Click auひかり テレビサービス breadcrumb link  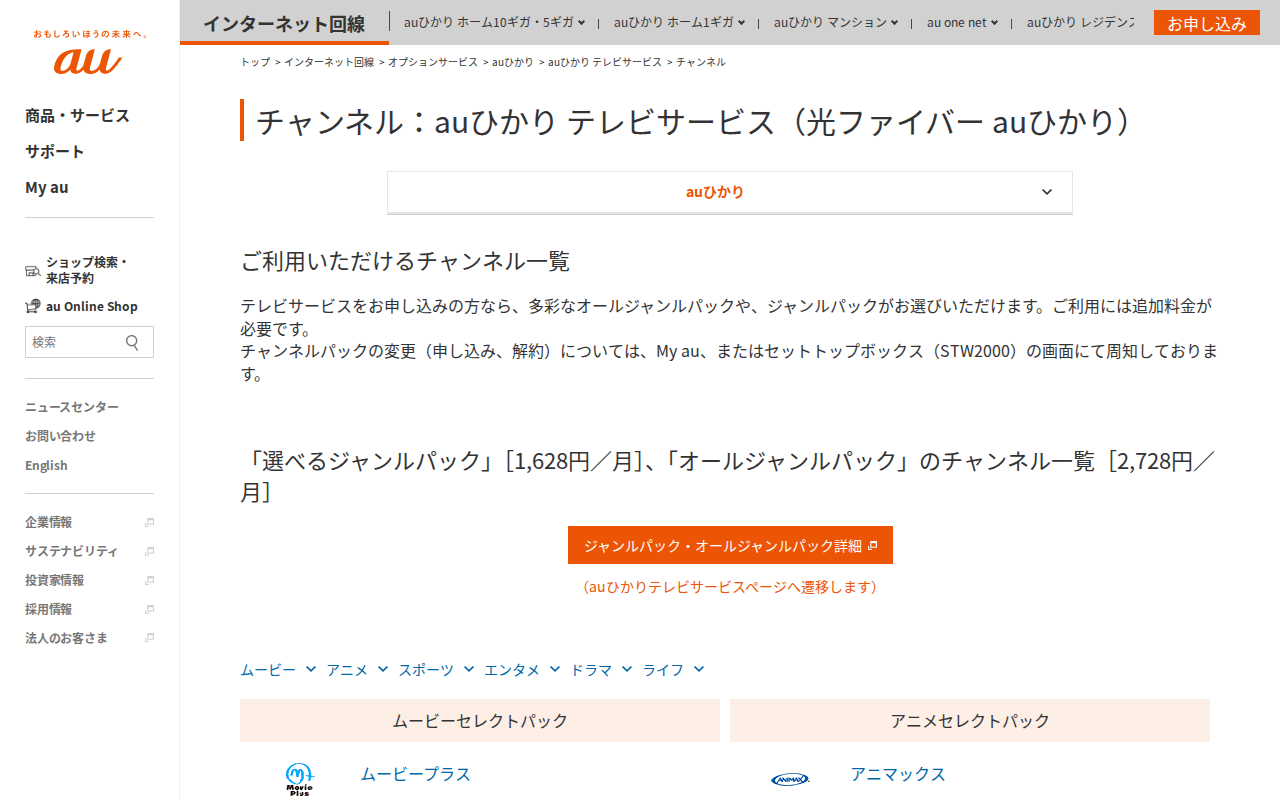(x=605, y=62)
